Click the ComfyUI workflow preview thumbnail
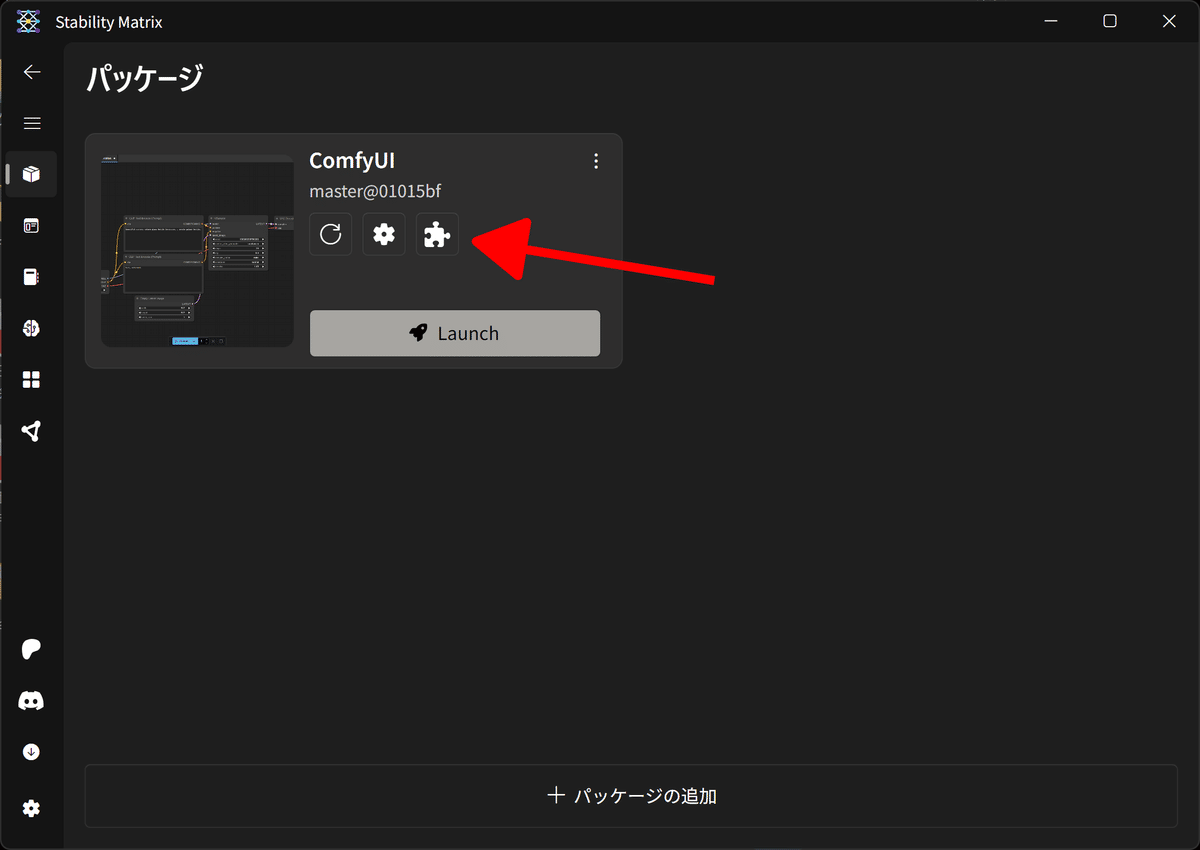Image resolution: width=1200 pixels, height=850 pixels. (197, 249)
